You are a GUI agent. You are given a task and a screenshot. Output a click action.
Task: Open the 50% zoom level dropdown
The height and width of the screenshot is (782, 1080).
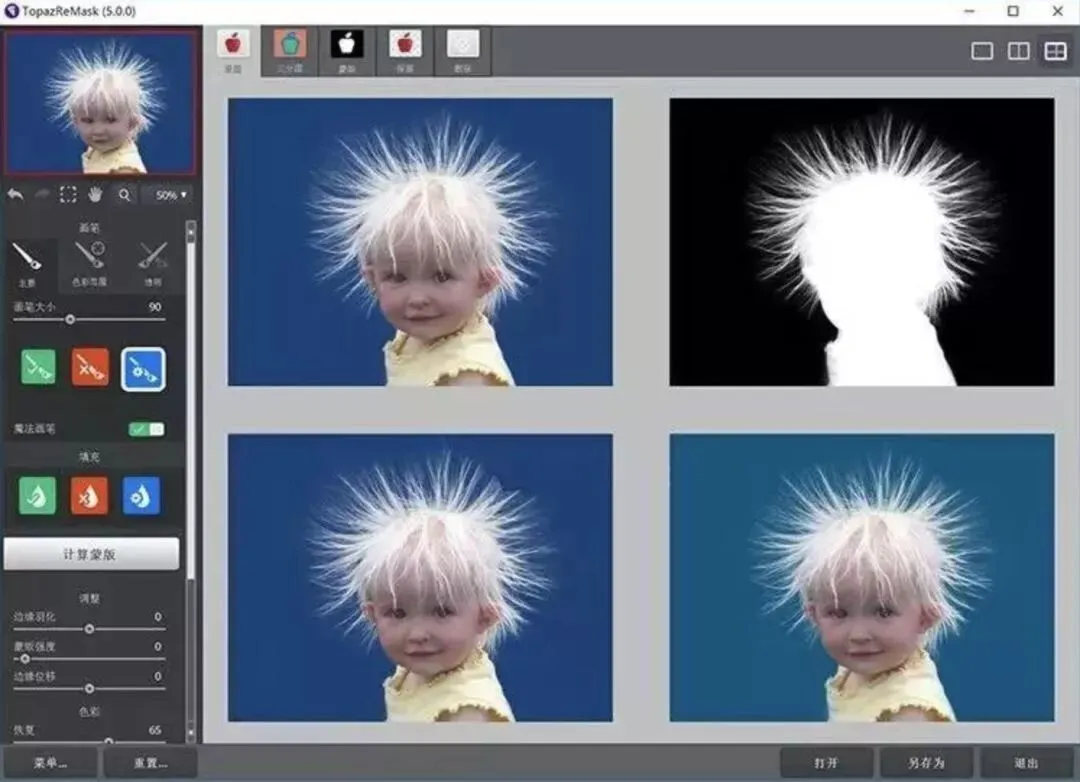point(170,195)
